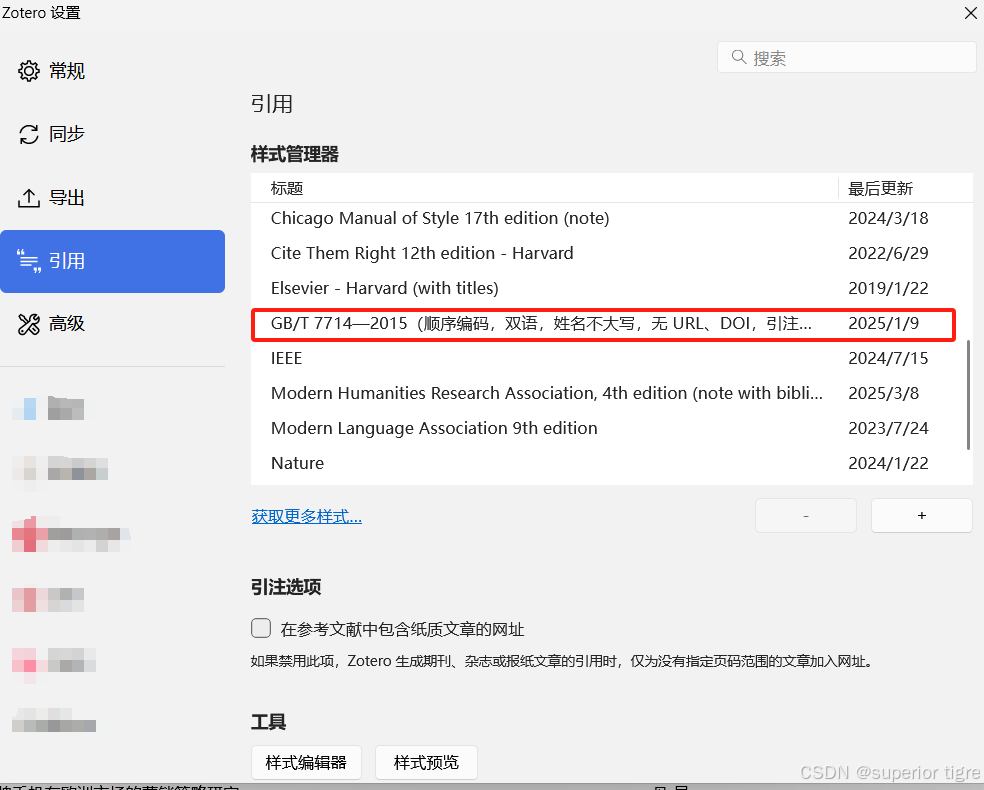Click the plus button to add style
Screen dimensions: 984x790
922,516
